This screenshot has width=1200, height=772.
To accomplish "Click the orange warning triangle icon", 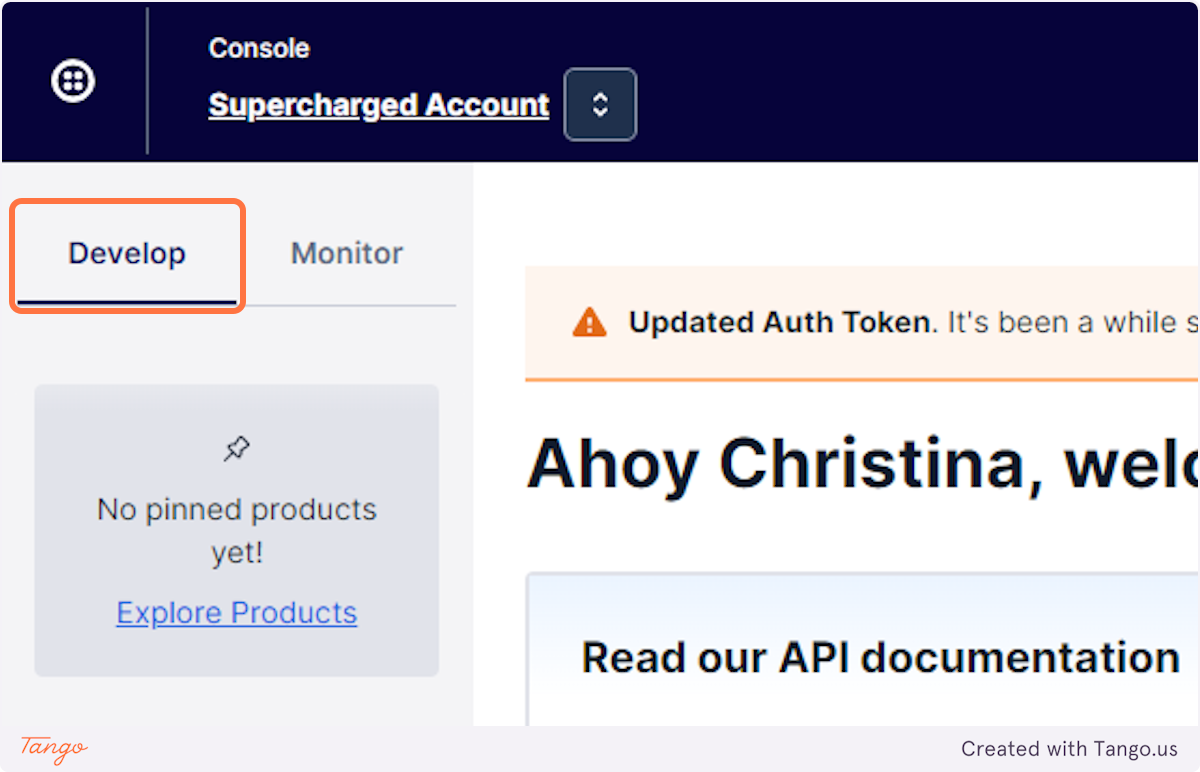I will point(589,322).
